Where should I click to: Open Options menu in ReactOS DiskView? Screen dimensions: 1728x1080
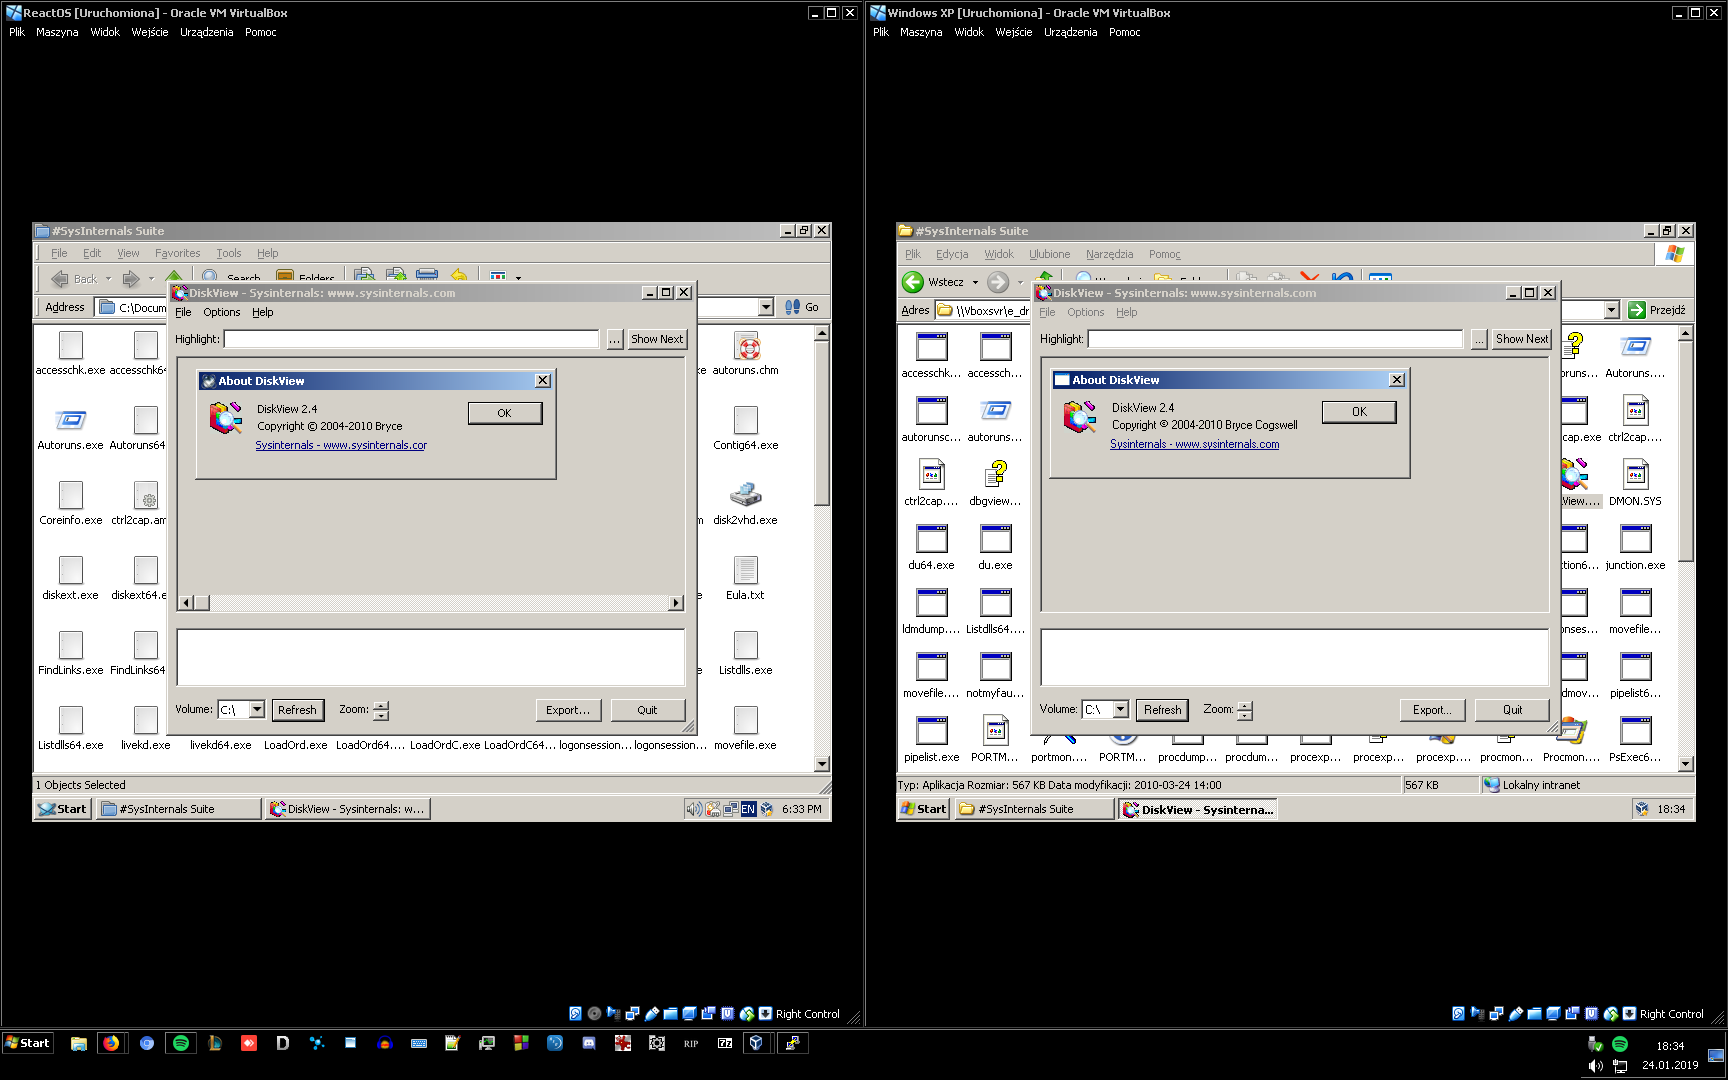click(x=222, y=312)
